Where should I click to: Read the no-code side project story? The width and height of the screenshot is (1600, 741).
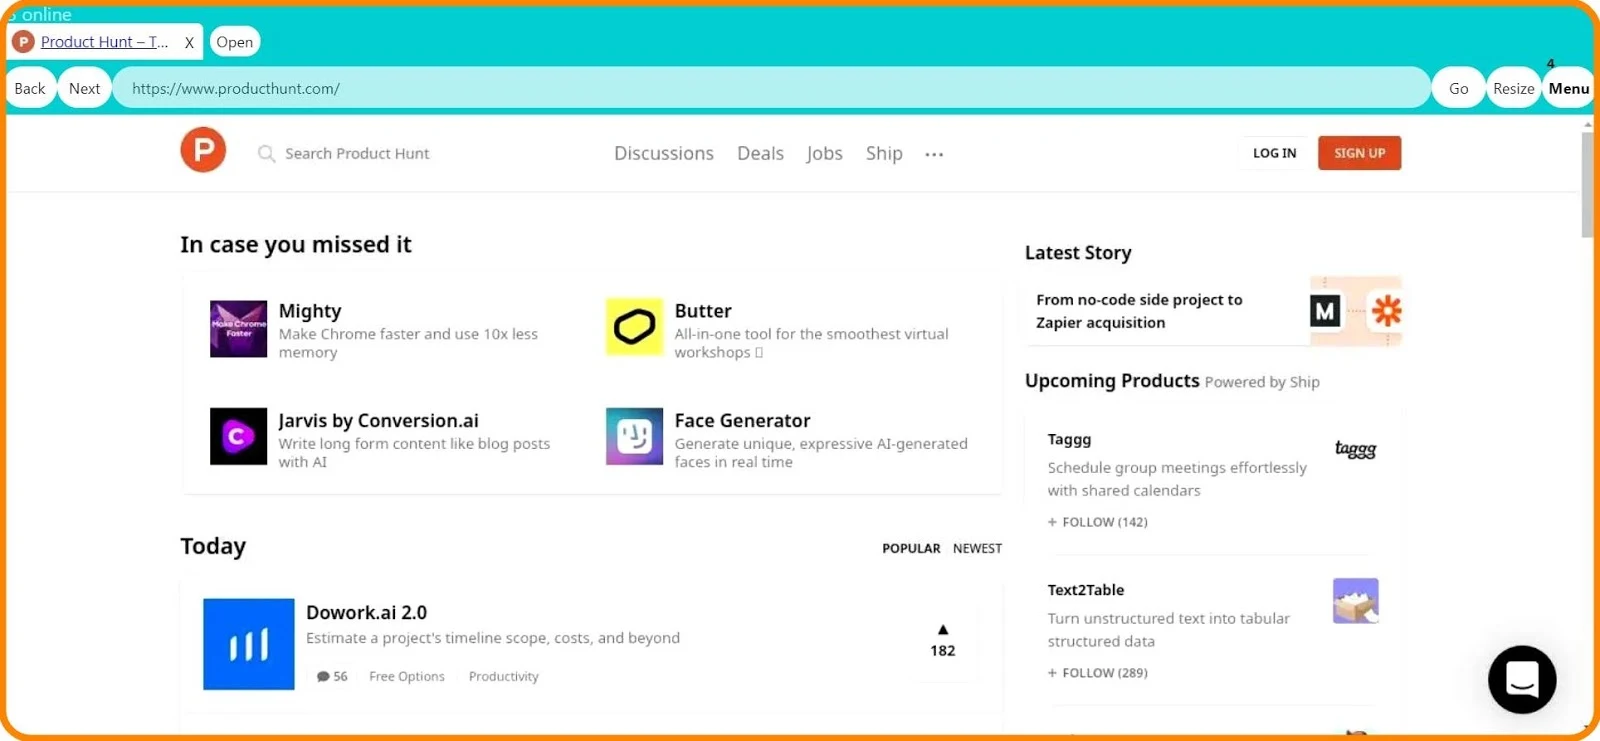[x=1139, y=311]
